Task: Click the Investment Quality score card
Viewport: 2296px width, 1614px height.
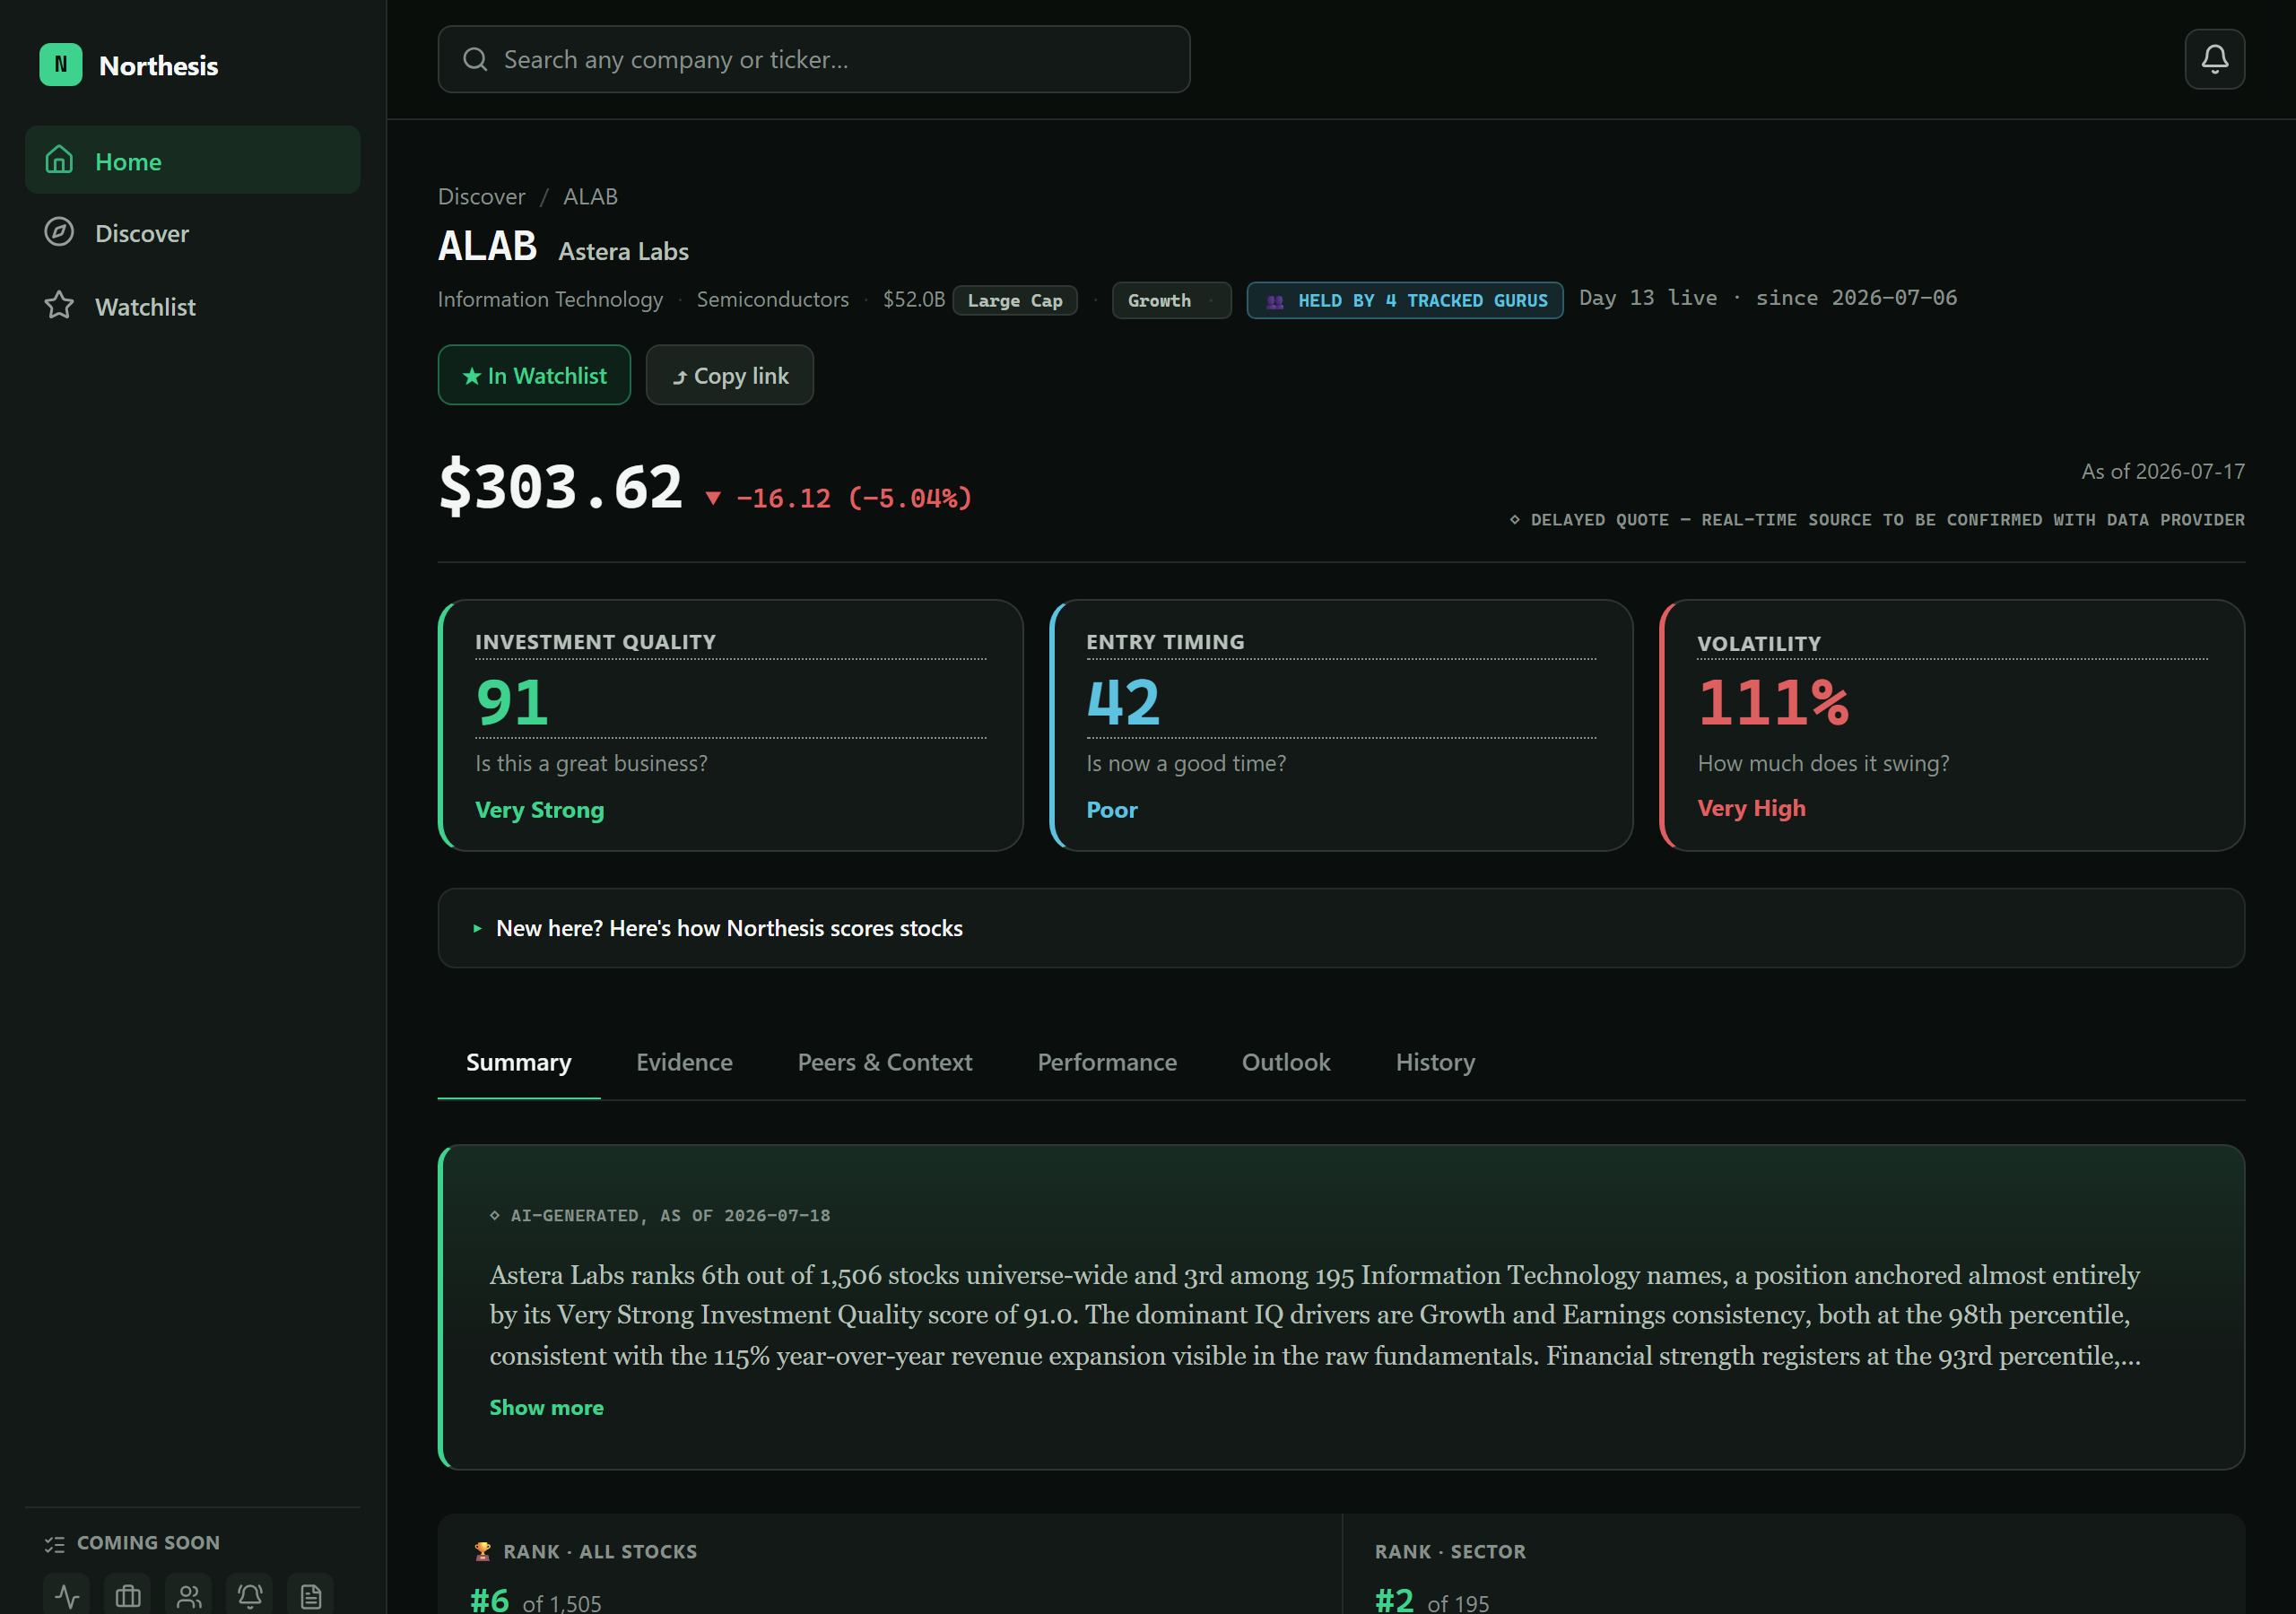Action: pos(731,726)
